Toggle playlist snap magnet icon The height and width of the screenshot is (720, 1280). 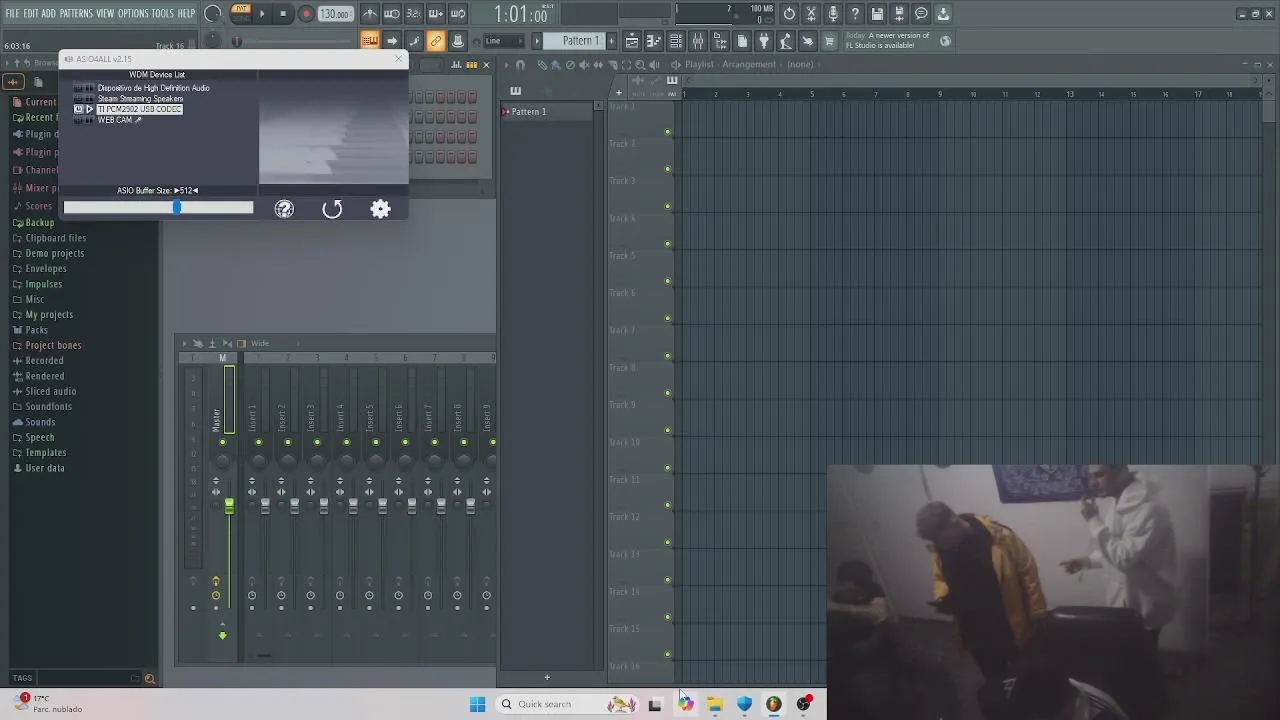click(520, 65)
